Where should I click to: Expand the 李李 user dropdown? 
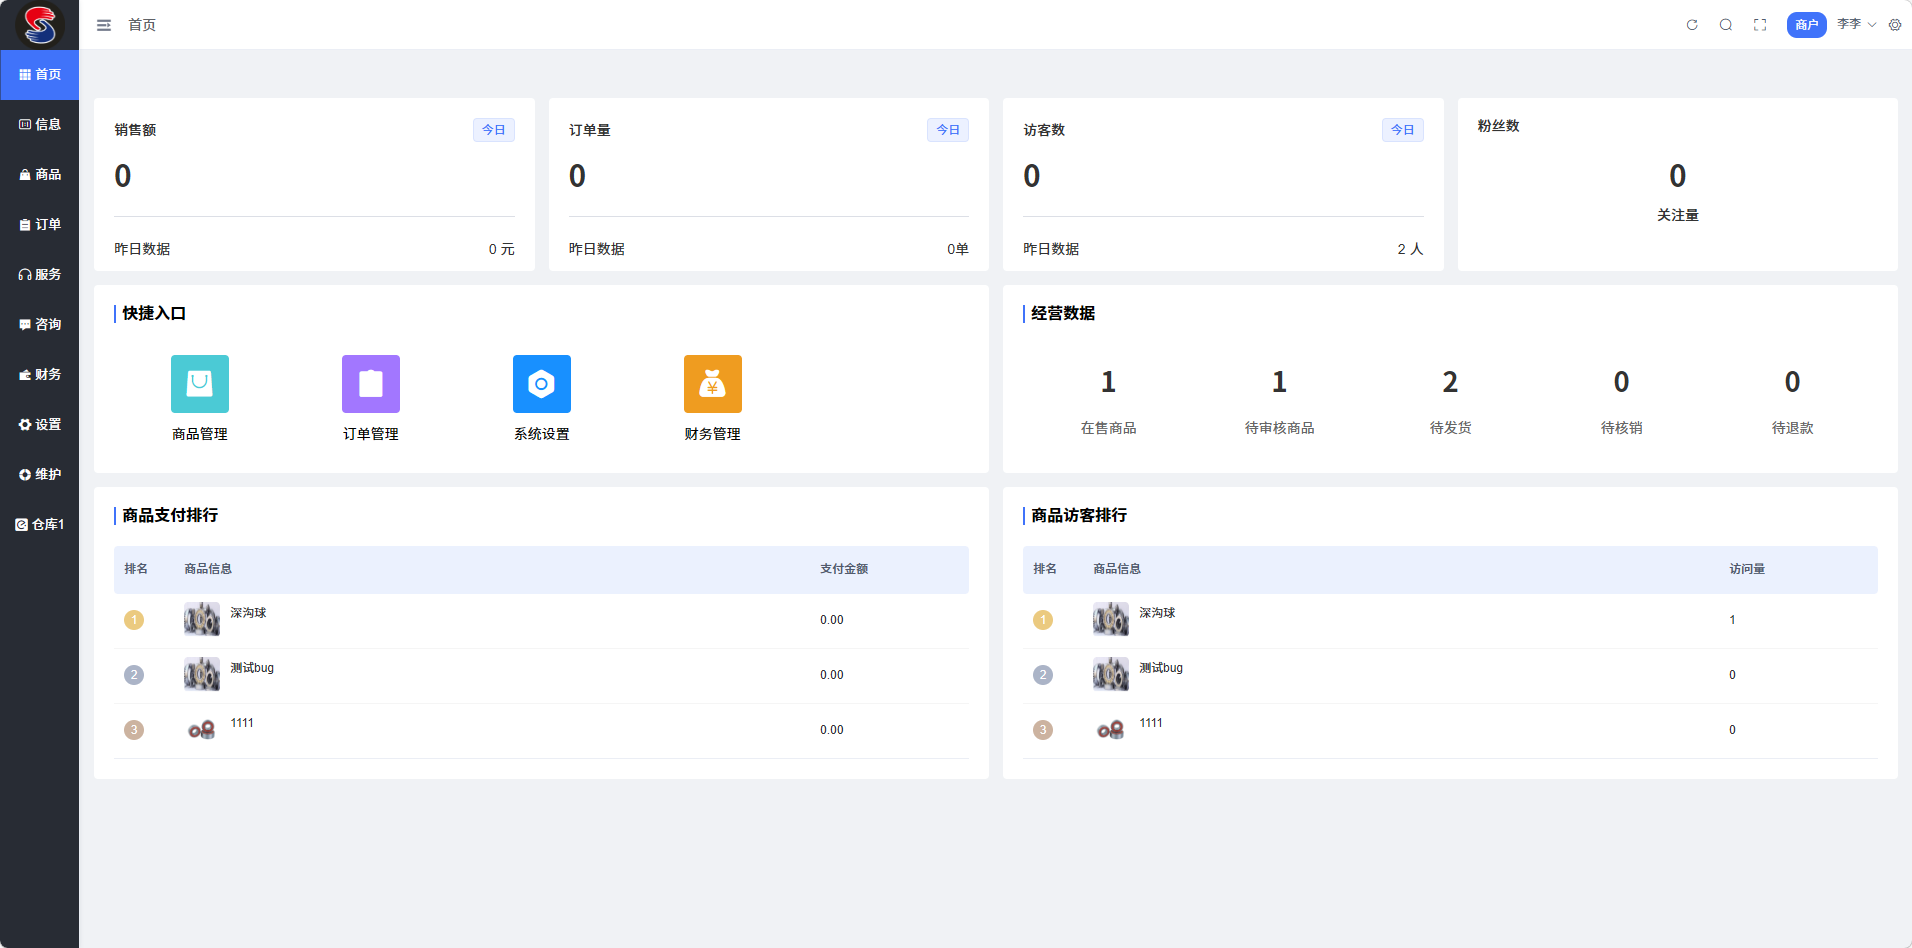(x=1856, y=24)
